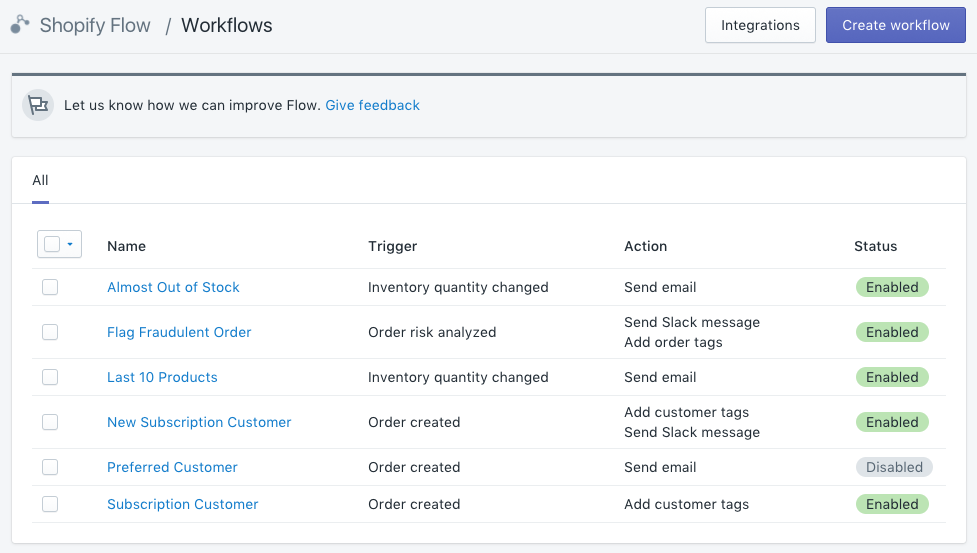Click the Shopify Flow logo icon
977x553 pixels.
(20, 24)
